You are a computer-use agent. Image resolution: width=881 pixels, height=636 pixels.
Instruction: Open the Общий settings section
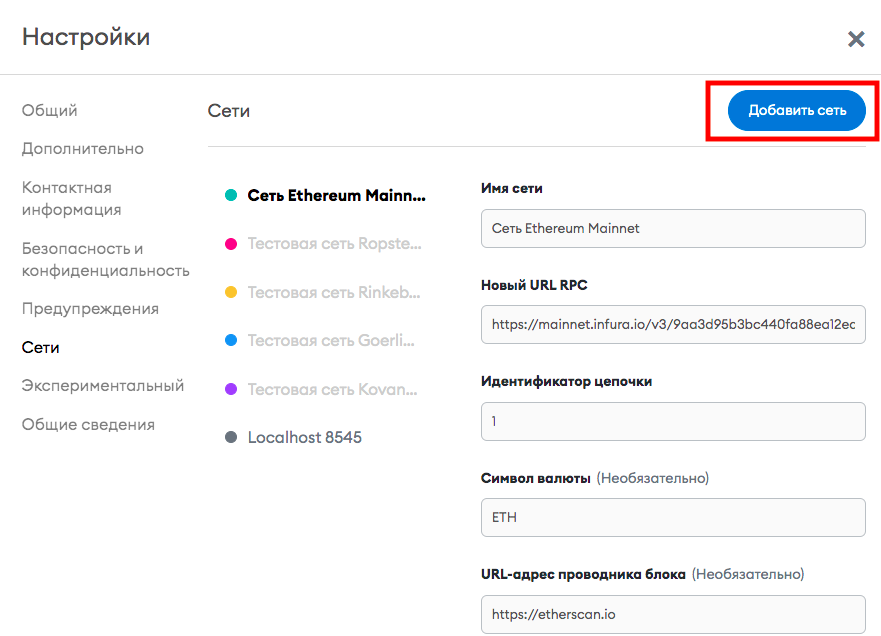[49, 110]
